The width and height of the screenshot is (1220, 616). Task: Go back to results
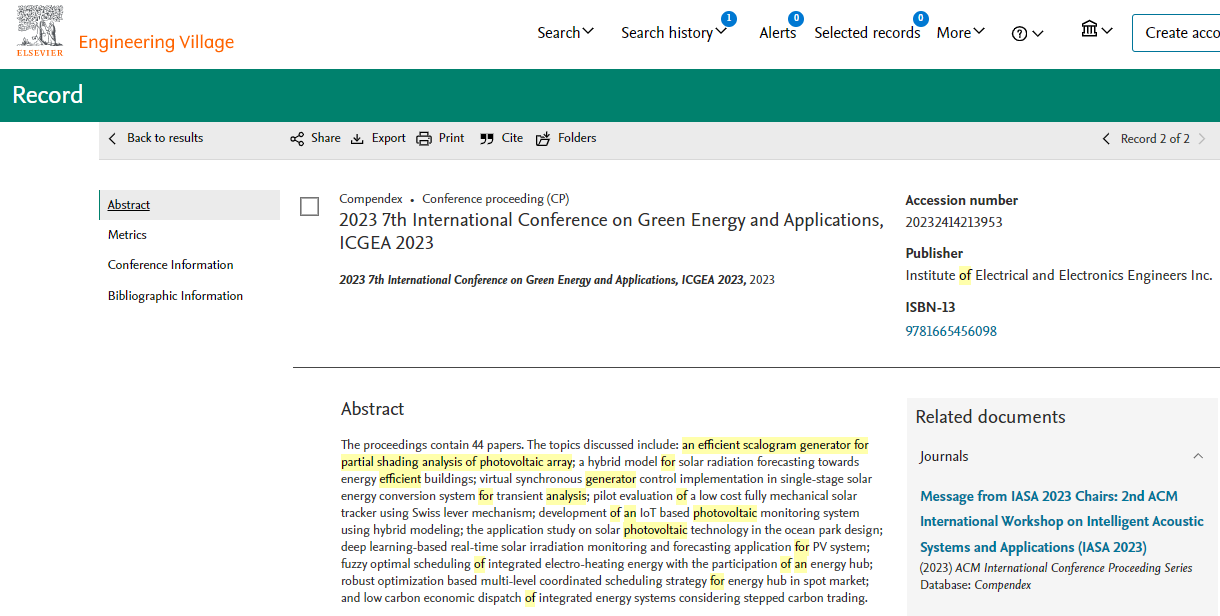point(155,138)
